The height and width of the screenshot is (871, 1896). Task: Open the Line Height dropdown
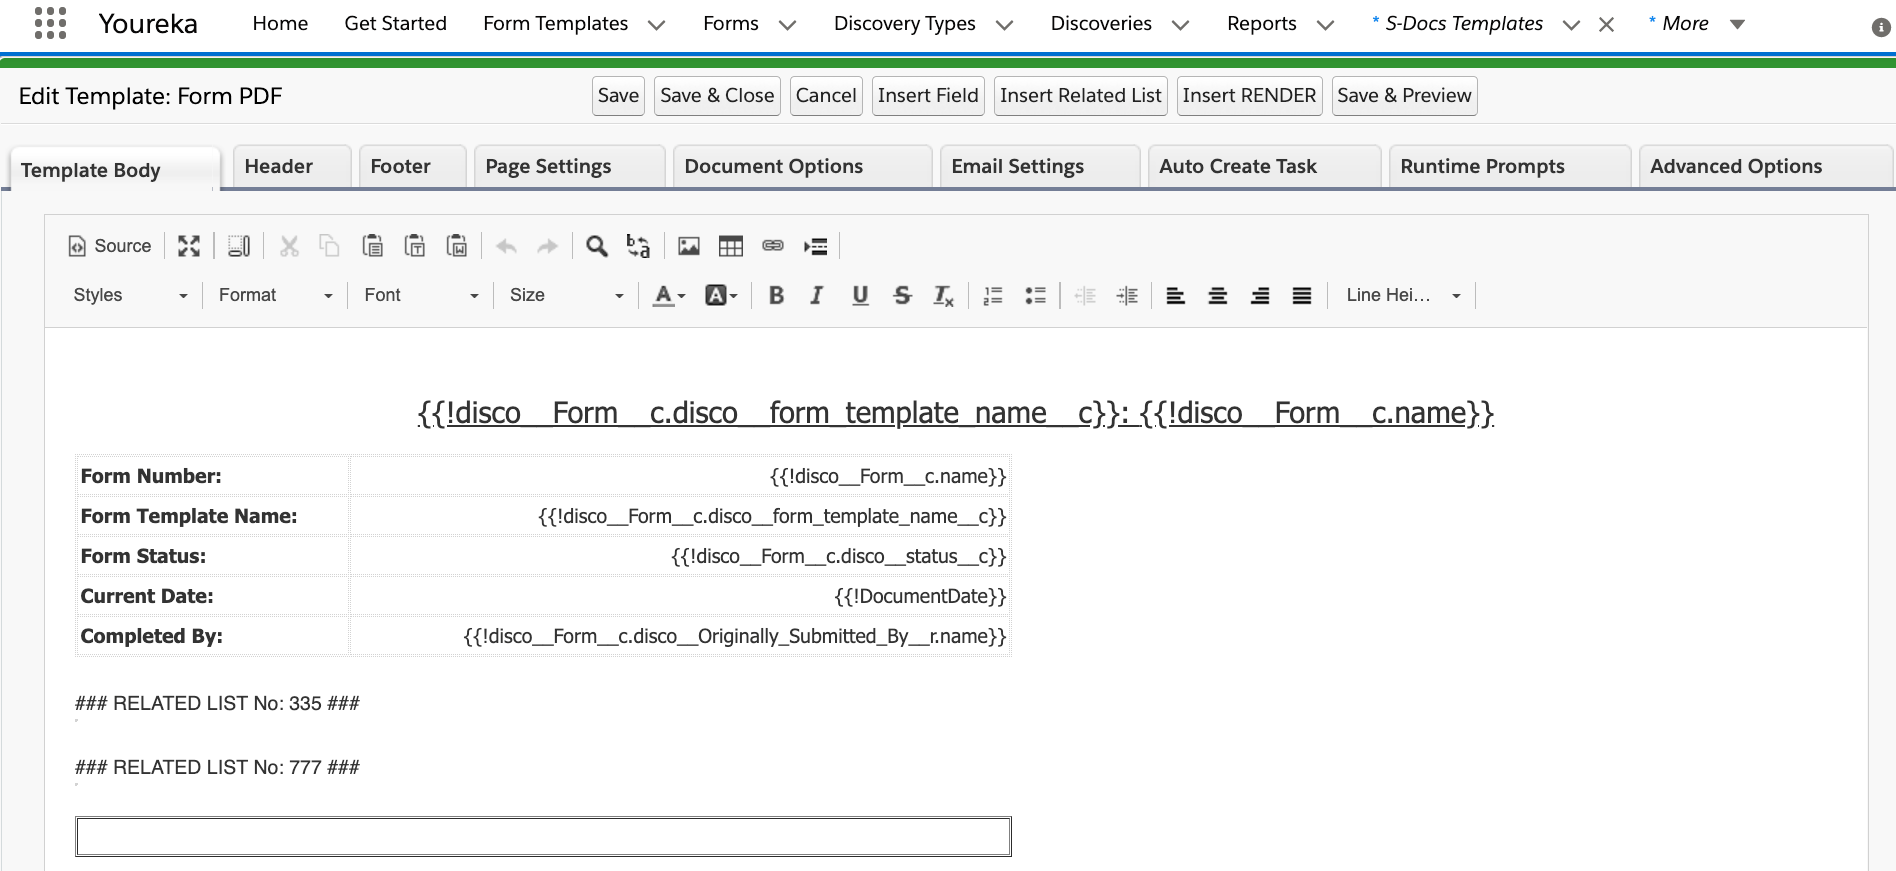tap(1403, 295)
